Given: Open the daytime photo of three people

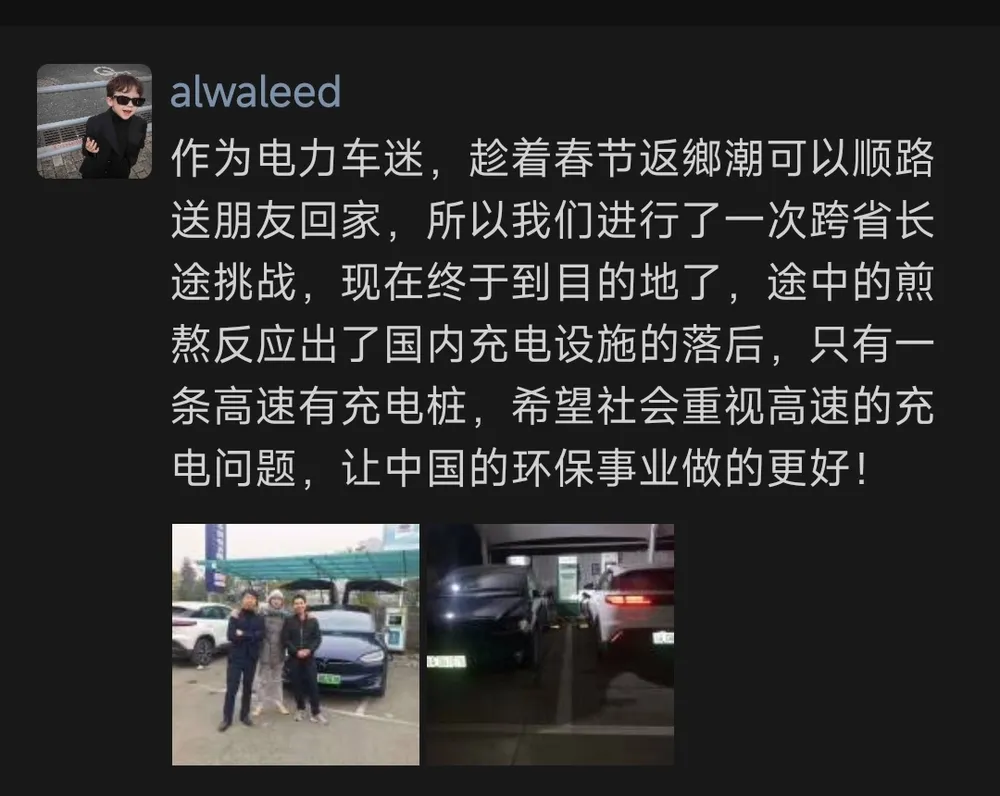Looking at the screenshot, I should (296, 644).
